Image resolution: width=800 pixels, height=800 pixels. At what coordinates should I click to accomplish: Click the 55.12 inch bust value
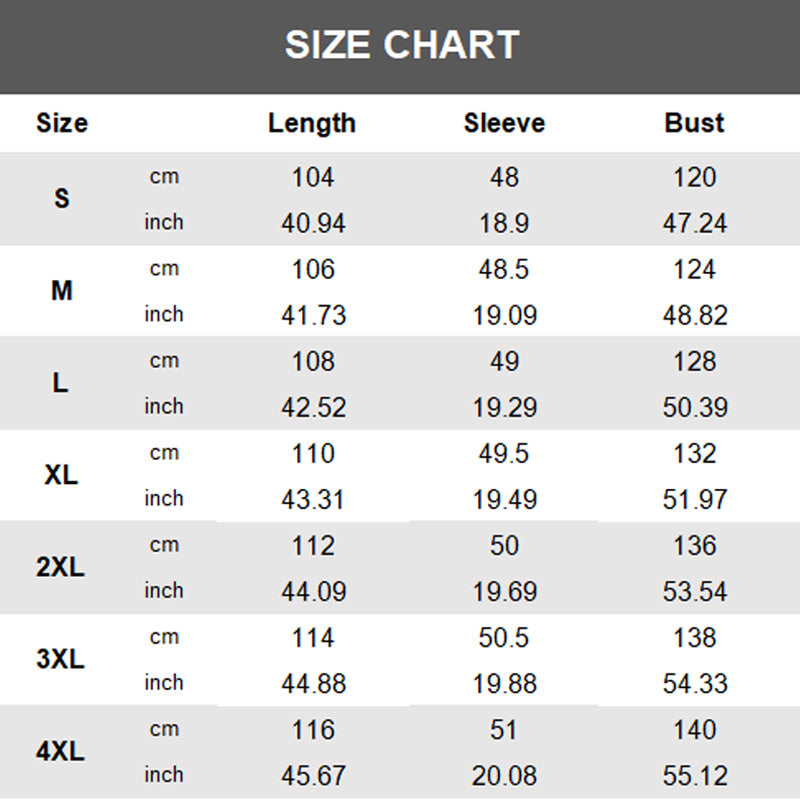point(694,775)
